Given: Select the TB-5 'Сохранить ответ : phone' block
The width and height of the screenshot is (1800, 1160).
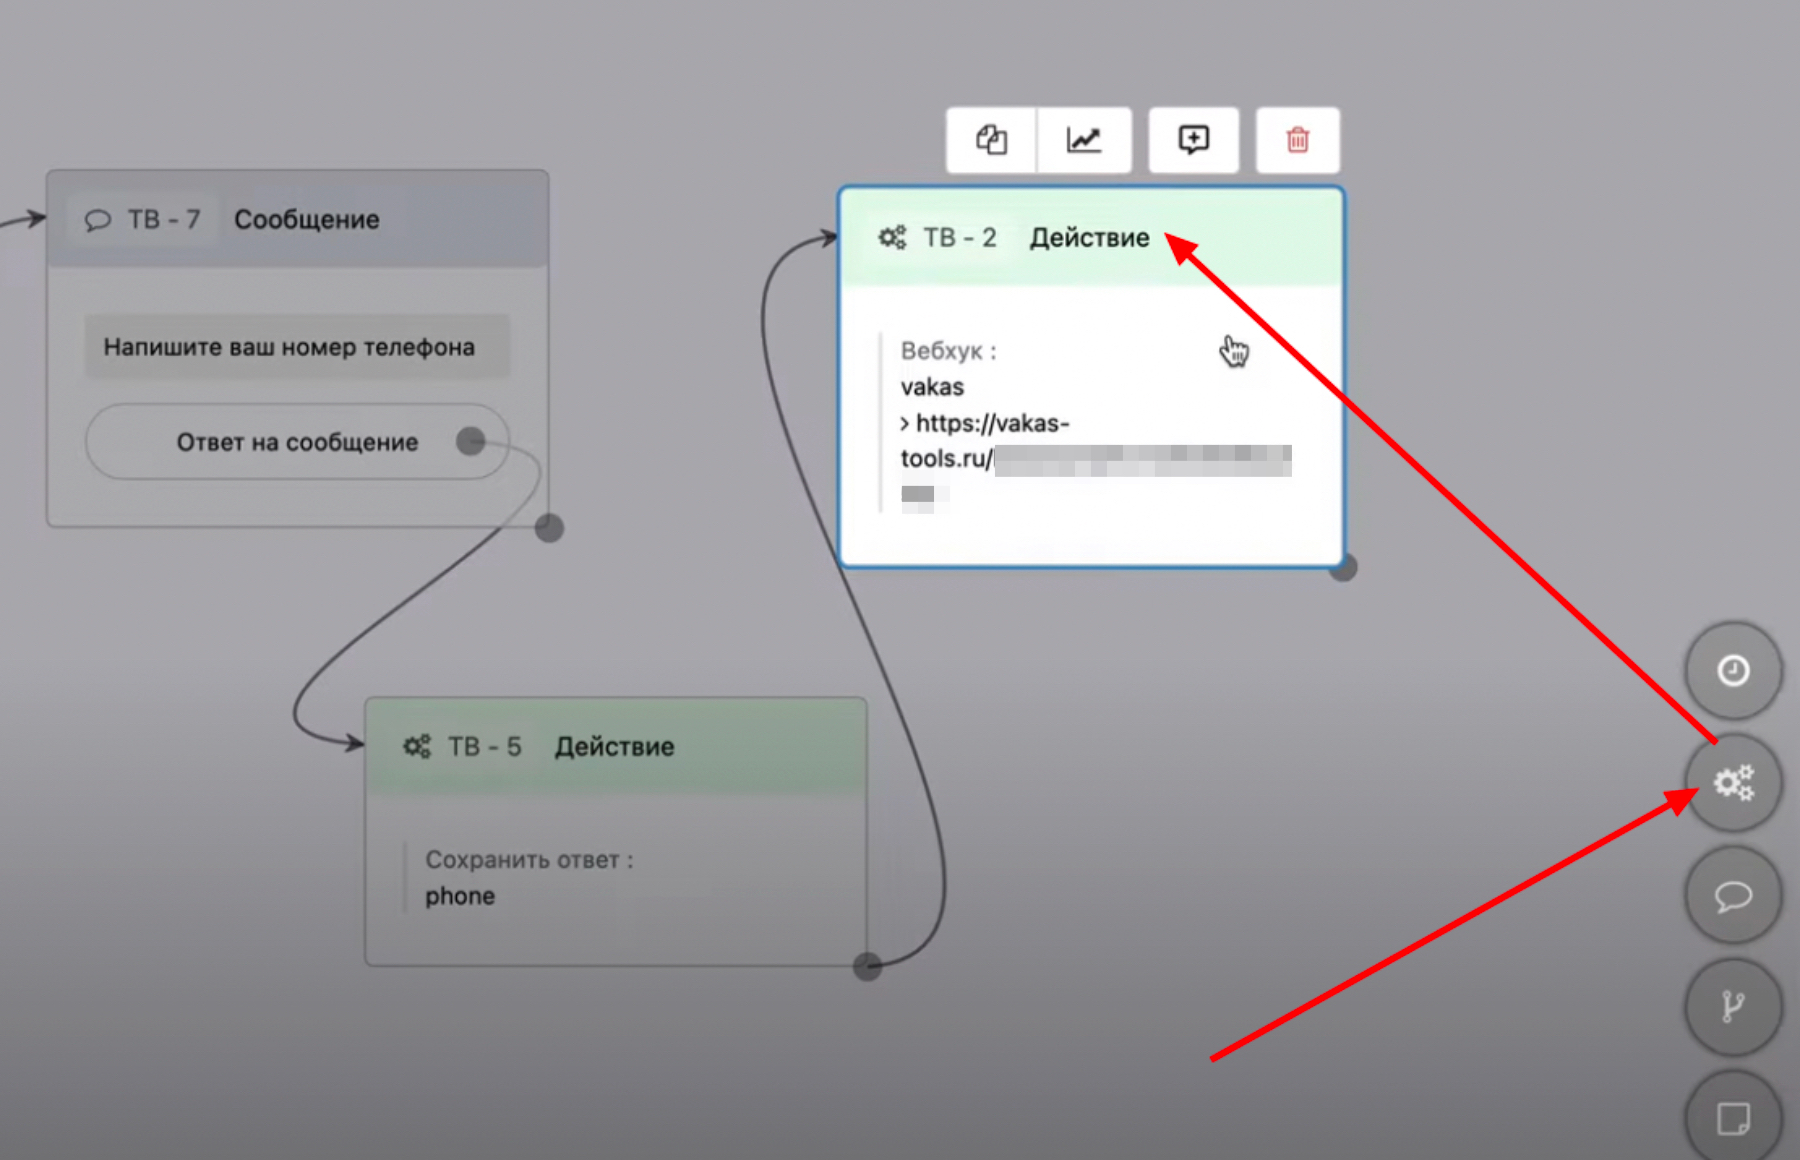Looking at the screenshot, I should [615, 880].
